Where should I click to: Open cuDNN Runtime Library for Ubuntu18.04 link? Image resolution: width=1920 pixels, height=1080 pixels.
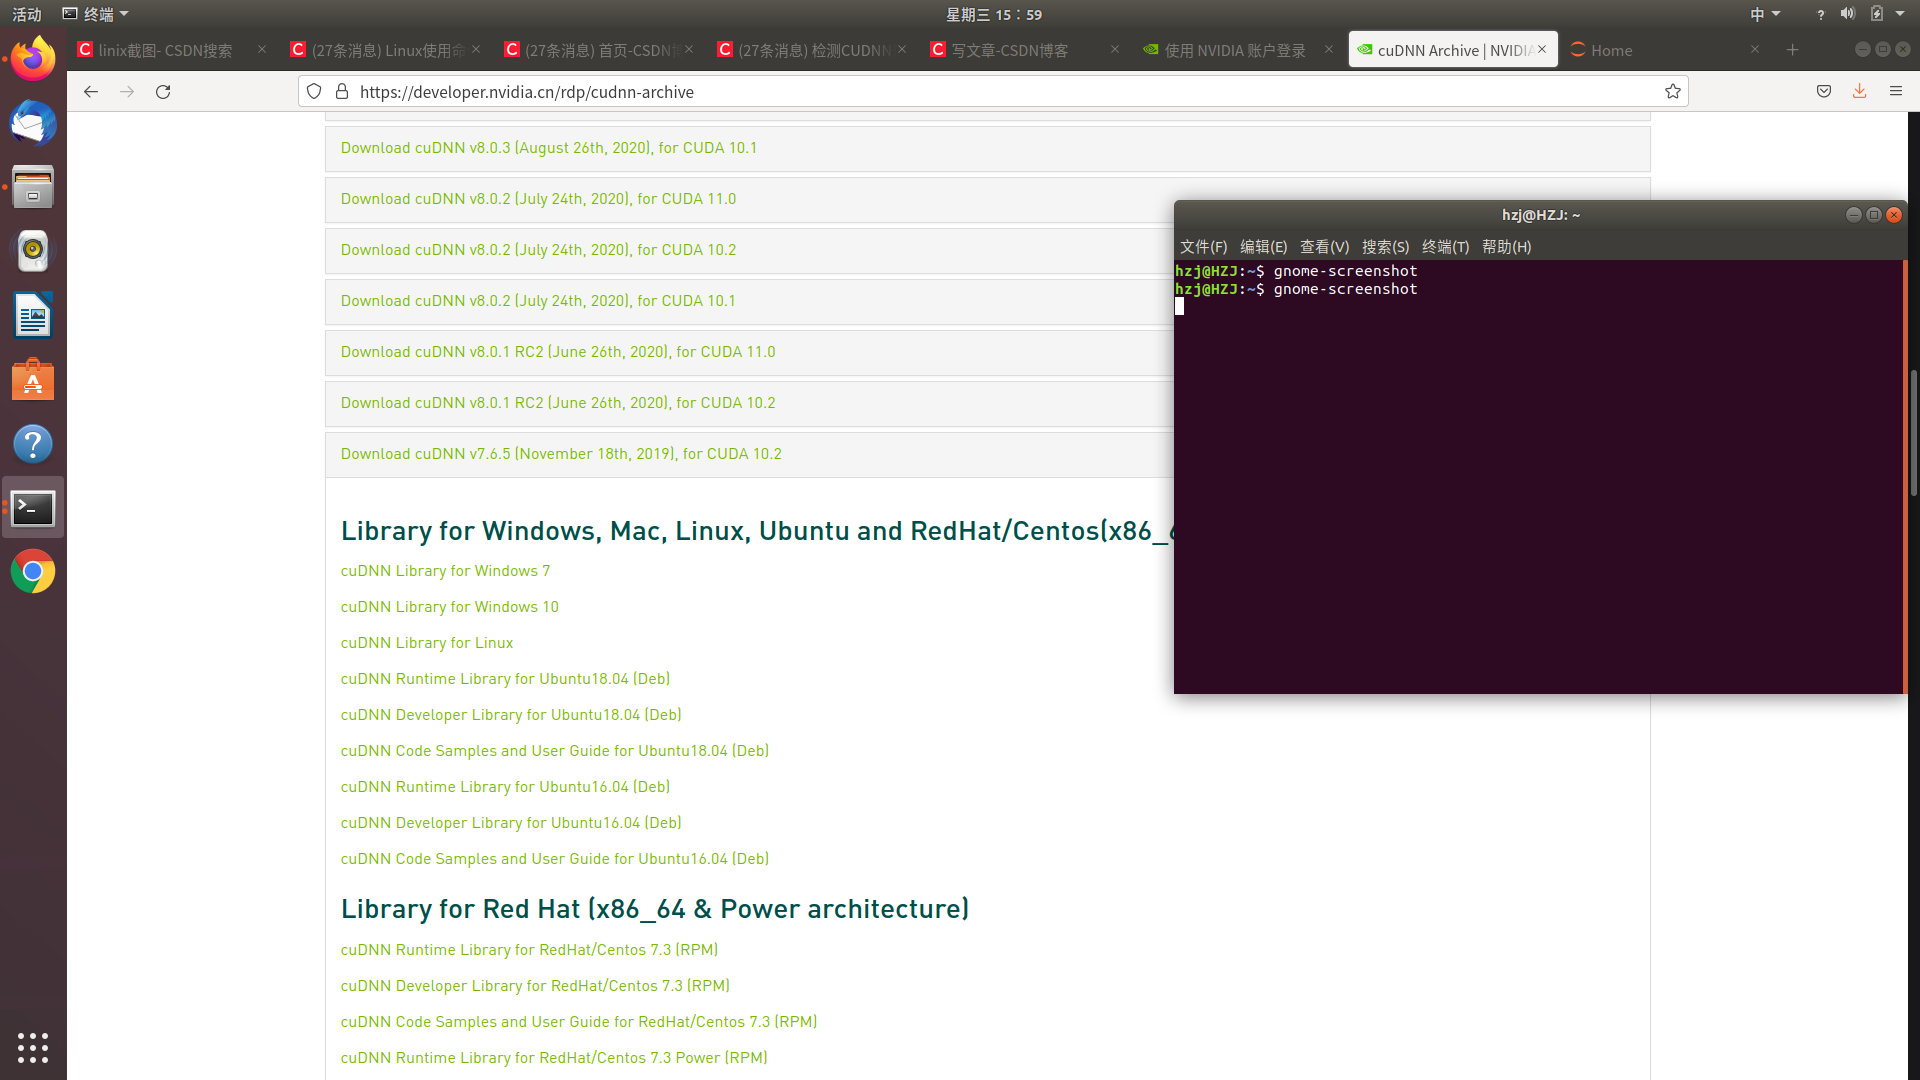[505, 679]
